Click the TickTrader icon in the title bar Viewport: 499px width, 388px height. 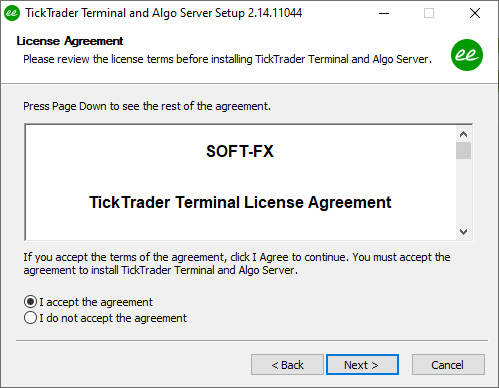pyautogui.click(x=12, y=13)
